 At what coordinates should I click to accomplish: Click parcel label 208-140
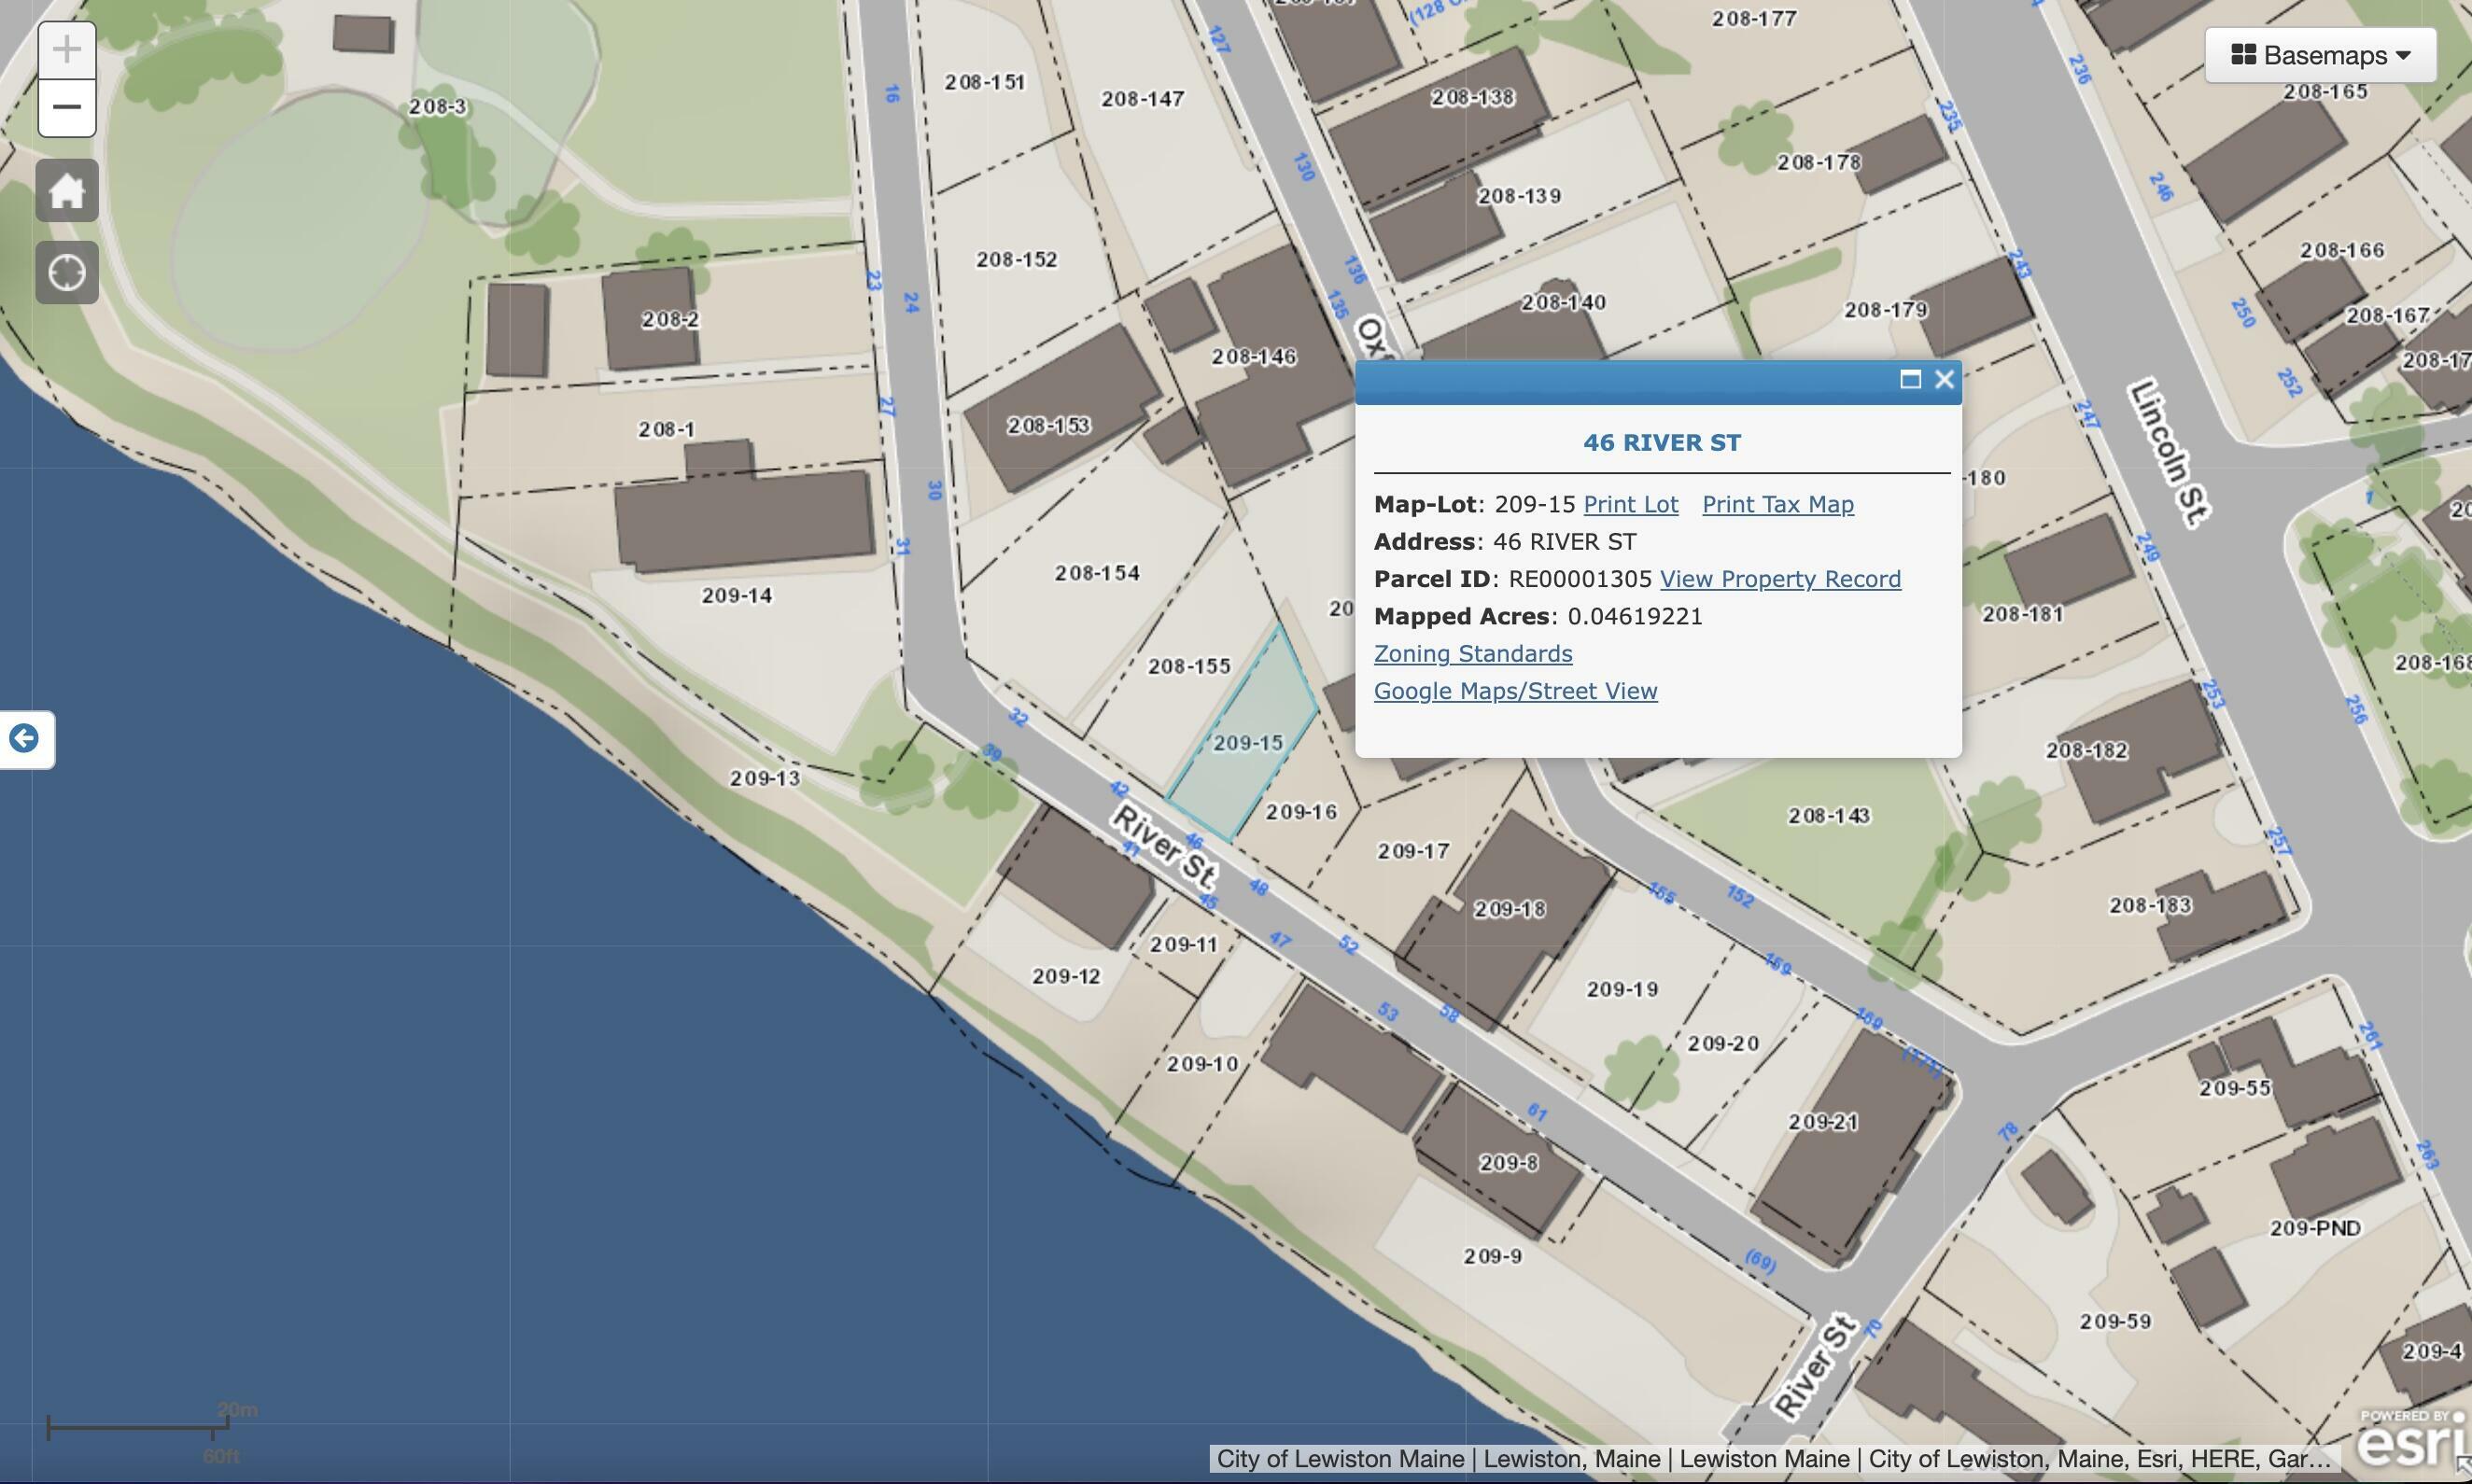1563,302
